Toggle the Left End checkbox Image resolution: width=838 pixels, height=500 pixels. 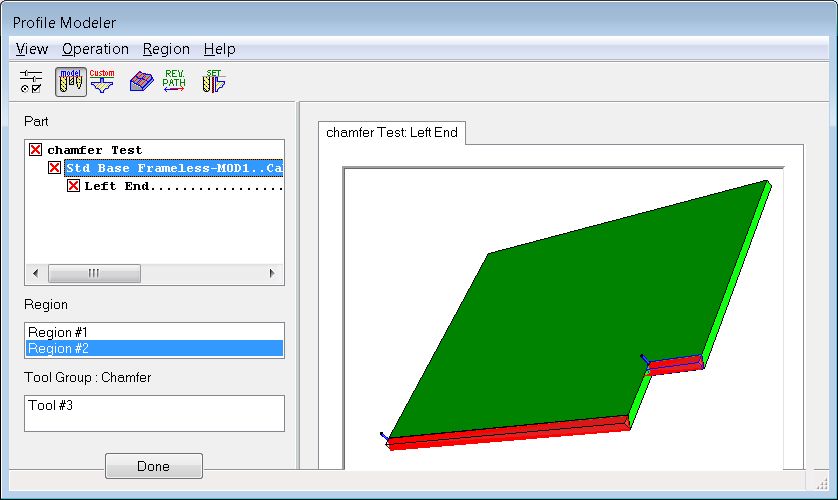[x=73, y=186]
